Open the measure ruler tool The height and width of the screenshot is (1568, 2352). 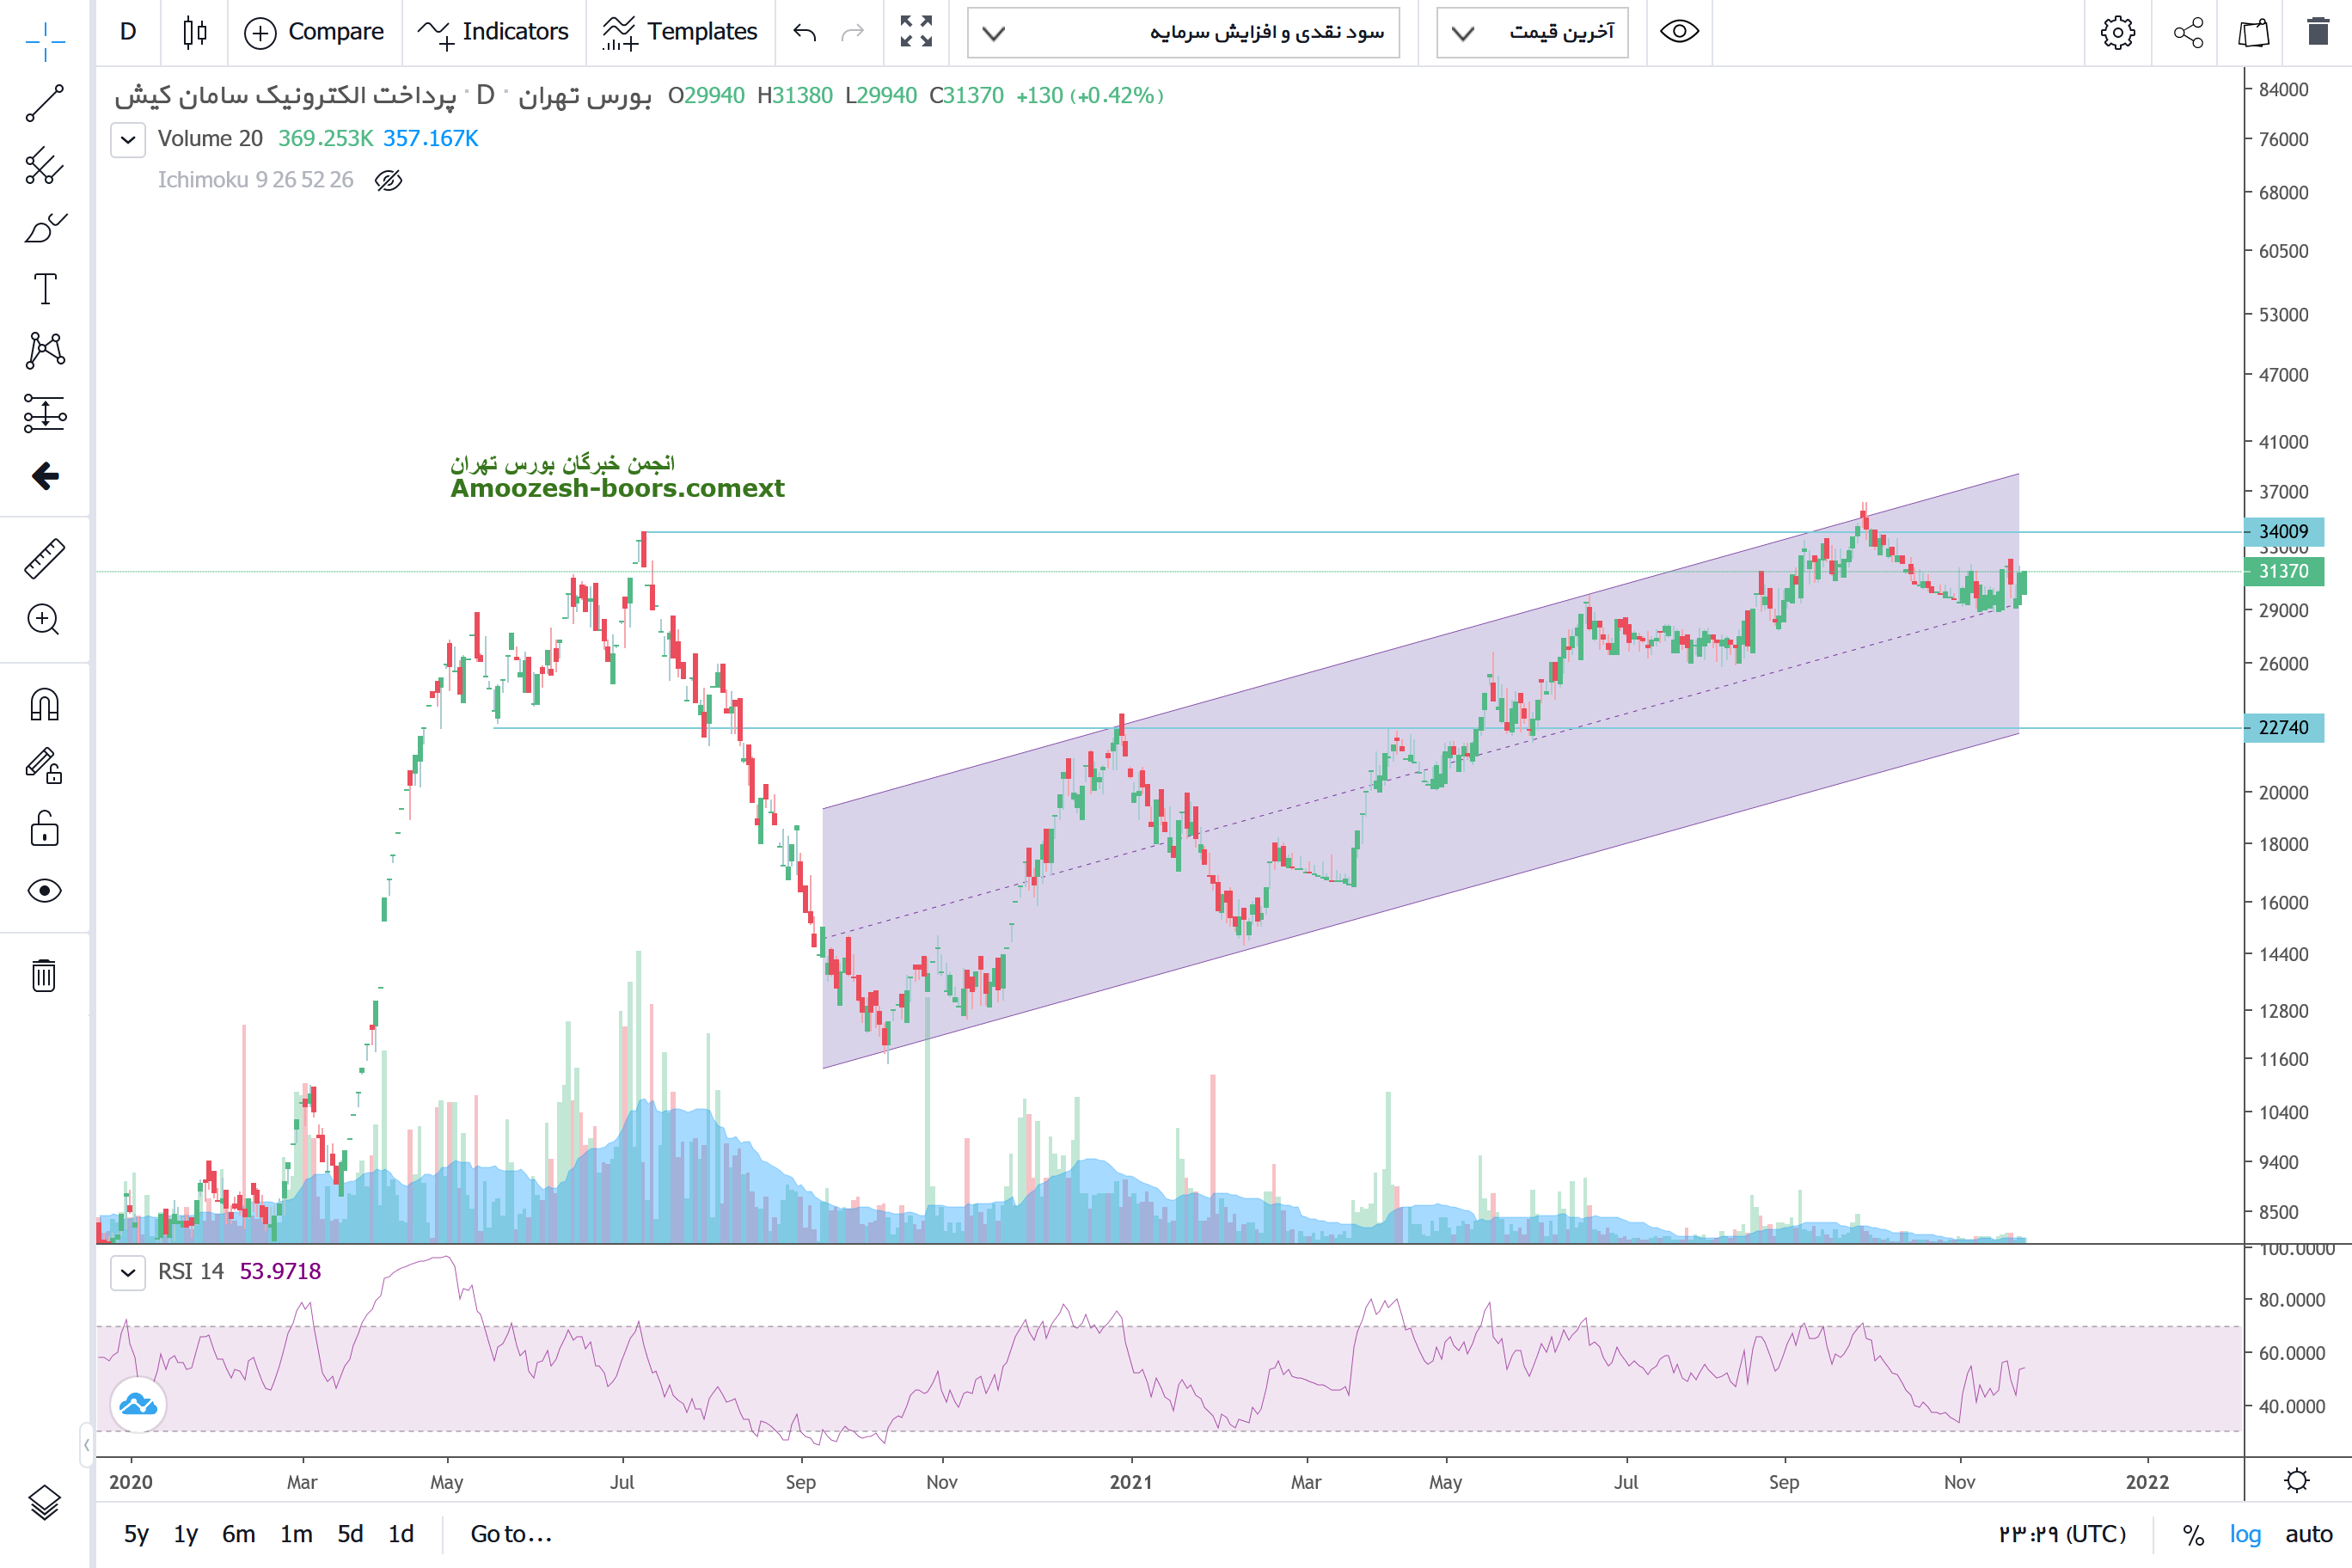44,558
